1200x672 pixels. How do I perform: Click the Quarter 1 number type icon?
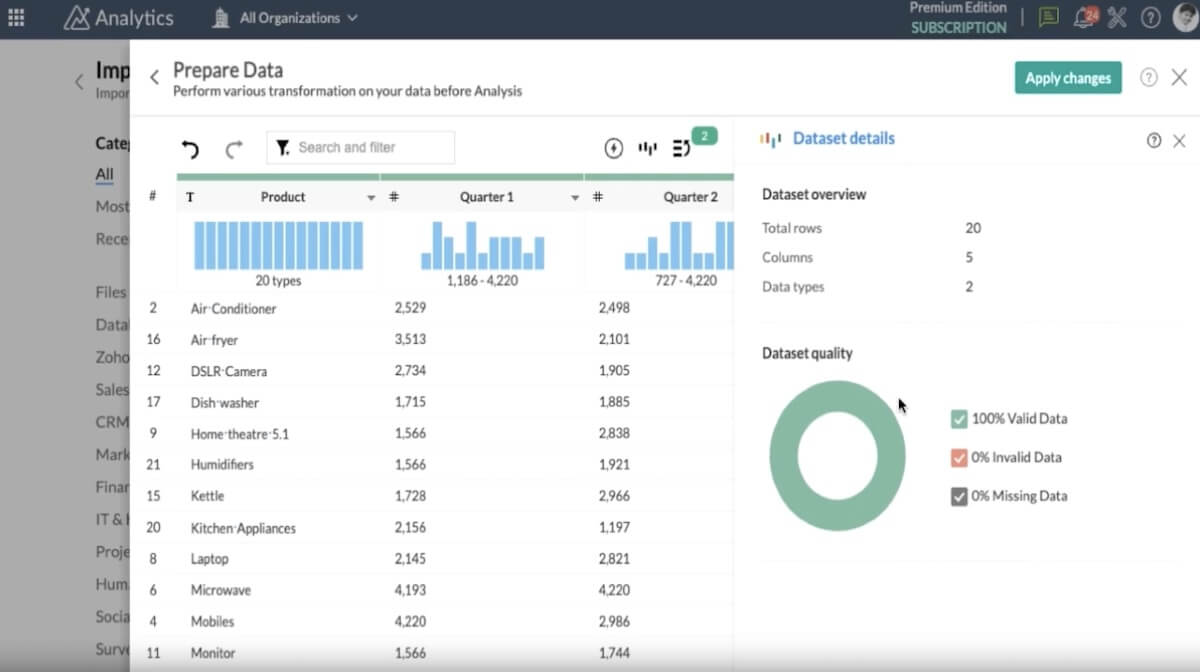click(x=394, y=197)
